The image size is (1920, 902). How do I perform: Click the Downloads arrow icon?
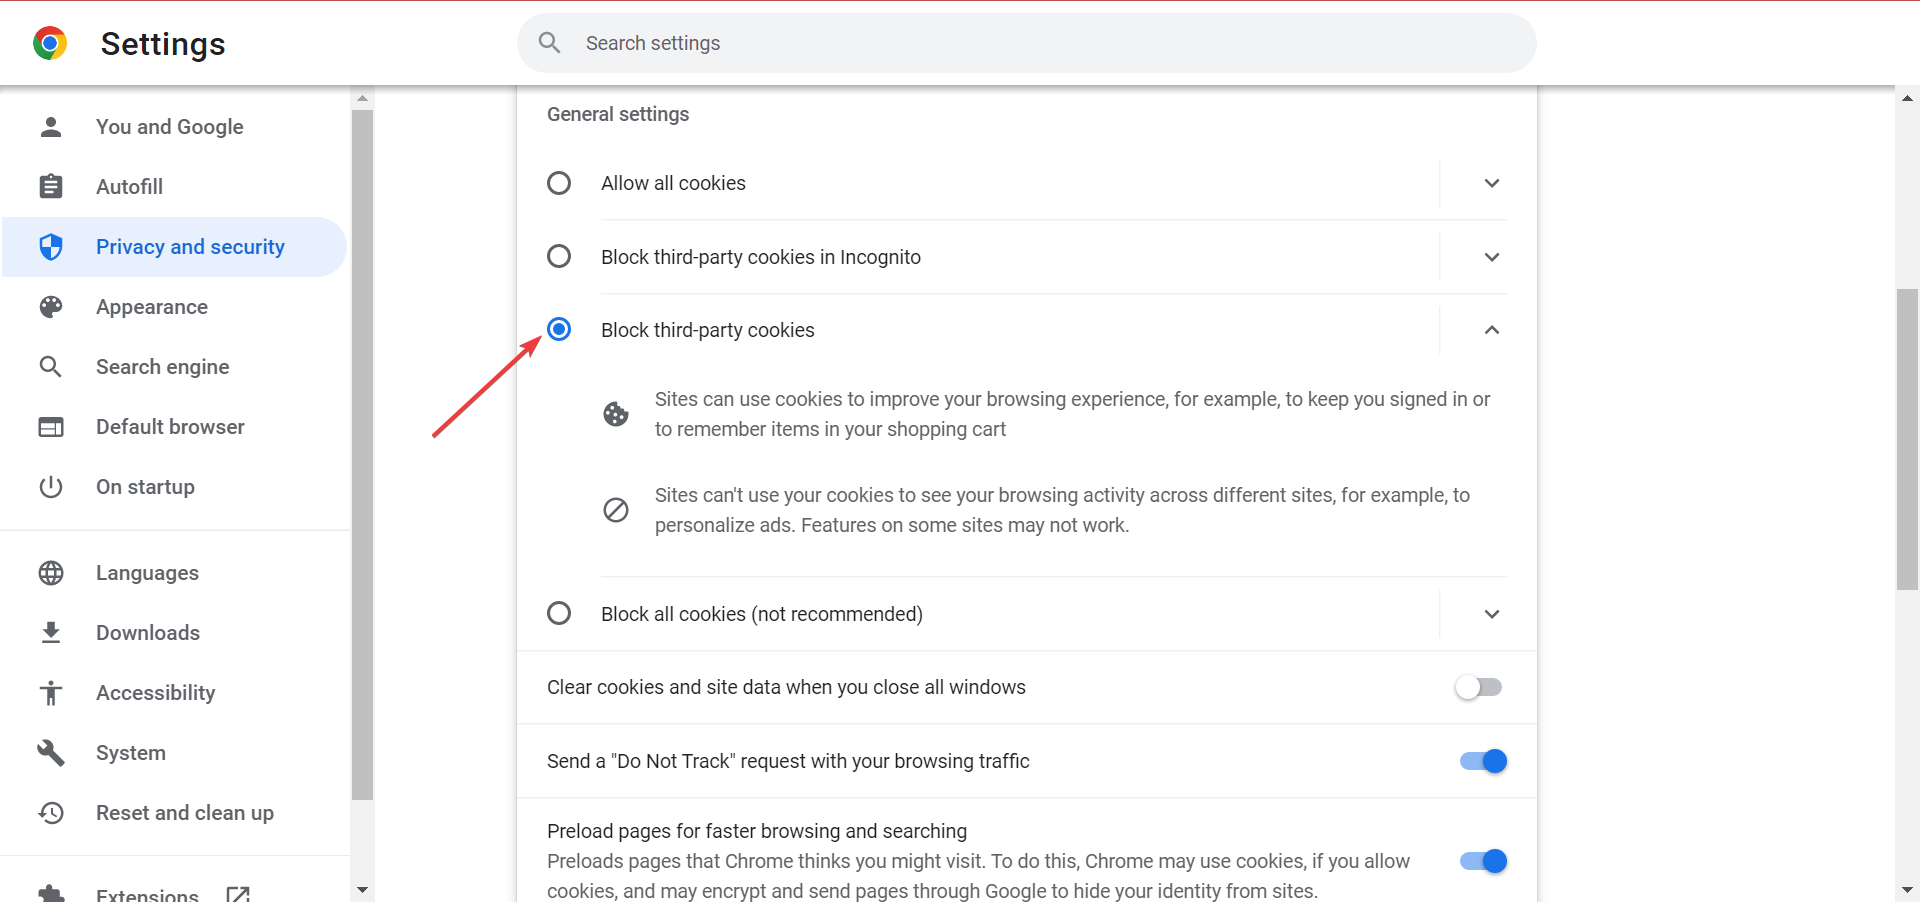coord(51,633)
